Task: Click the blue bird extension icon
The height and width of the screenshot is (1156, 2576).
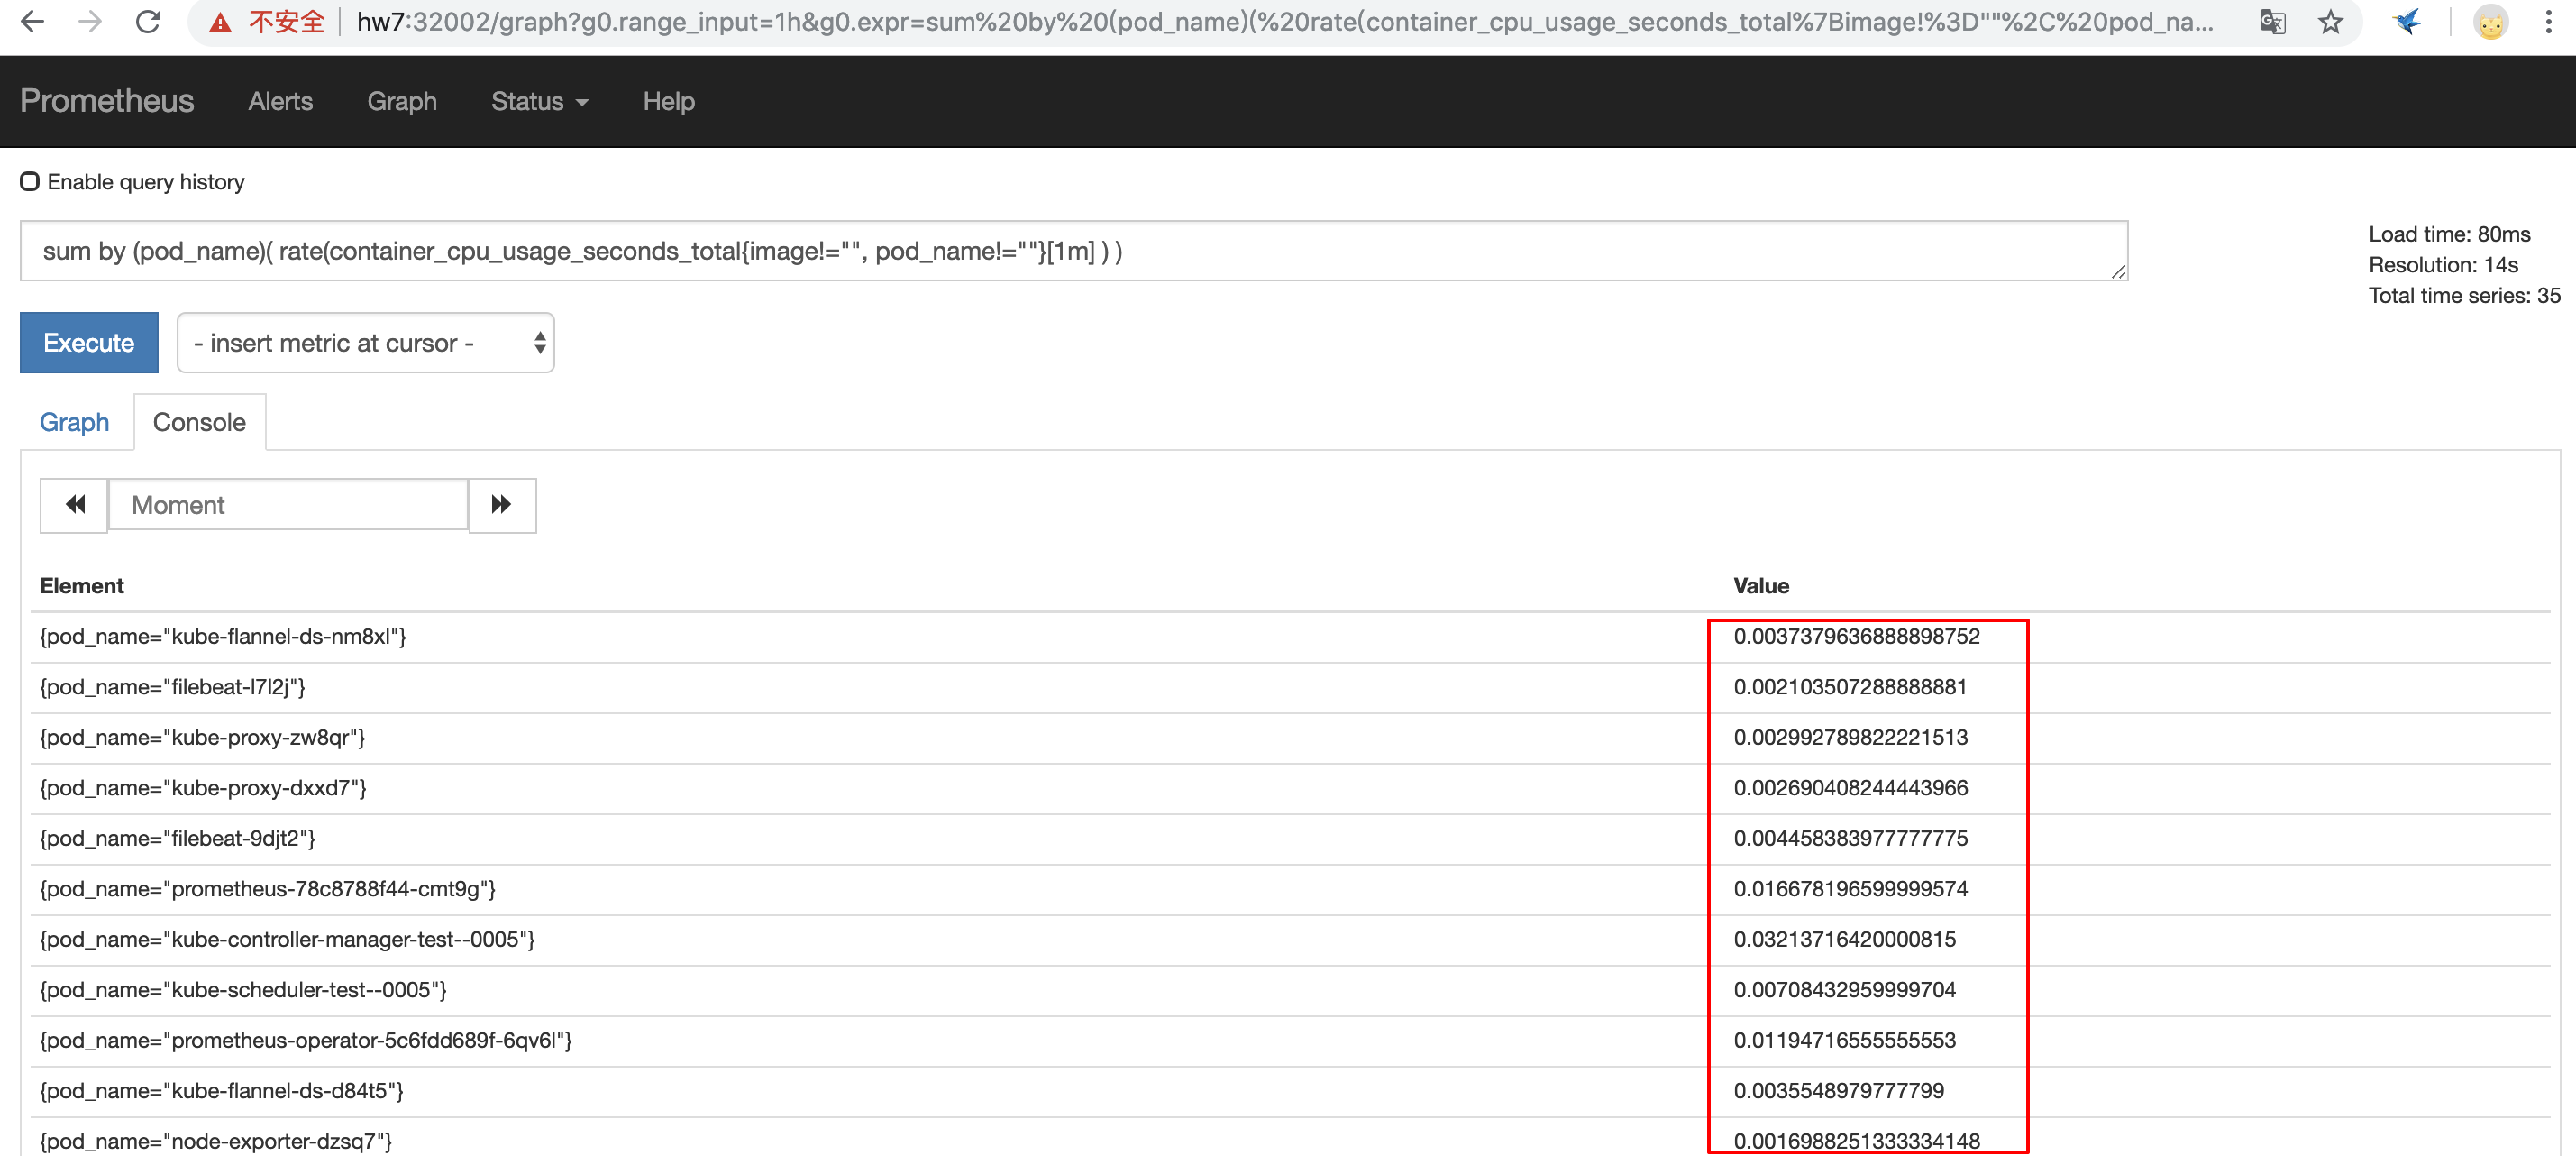Action: (2408, 21)
